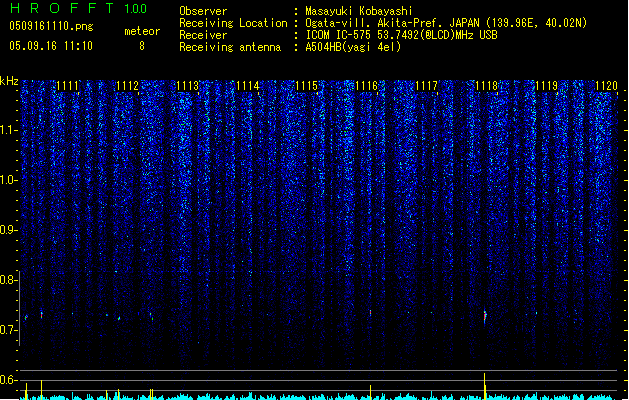This screenshot has height=400, width=629.
Task: Click the 1112 time marker
Action: tap(127, 86)
